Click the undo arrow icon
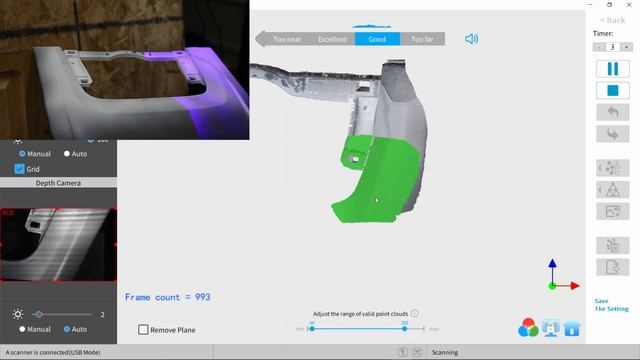Screen dimensions: 640x360 (612, 112)
